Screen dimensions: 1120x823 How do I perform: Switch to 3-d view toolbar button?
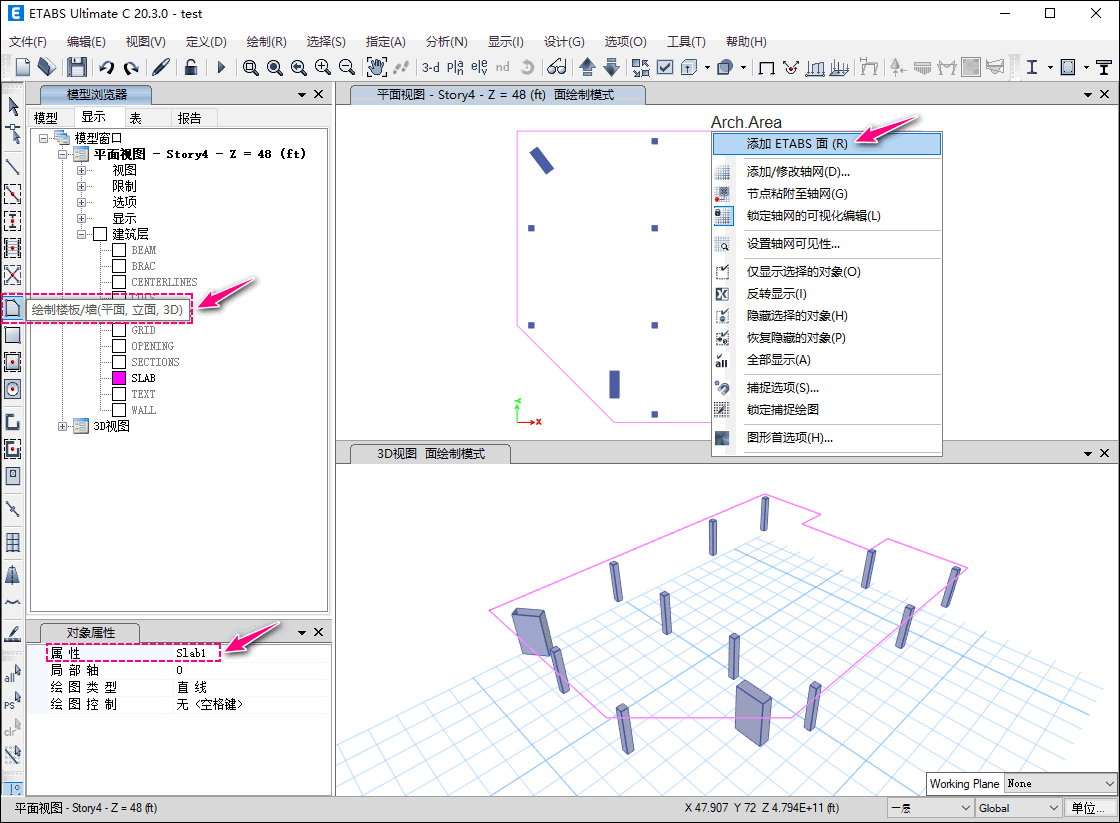coord(430,67)
